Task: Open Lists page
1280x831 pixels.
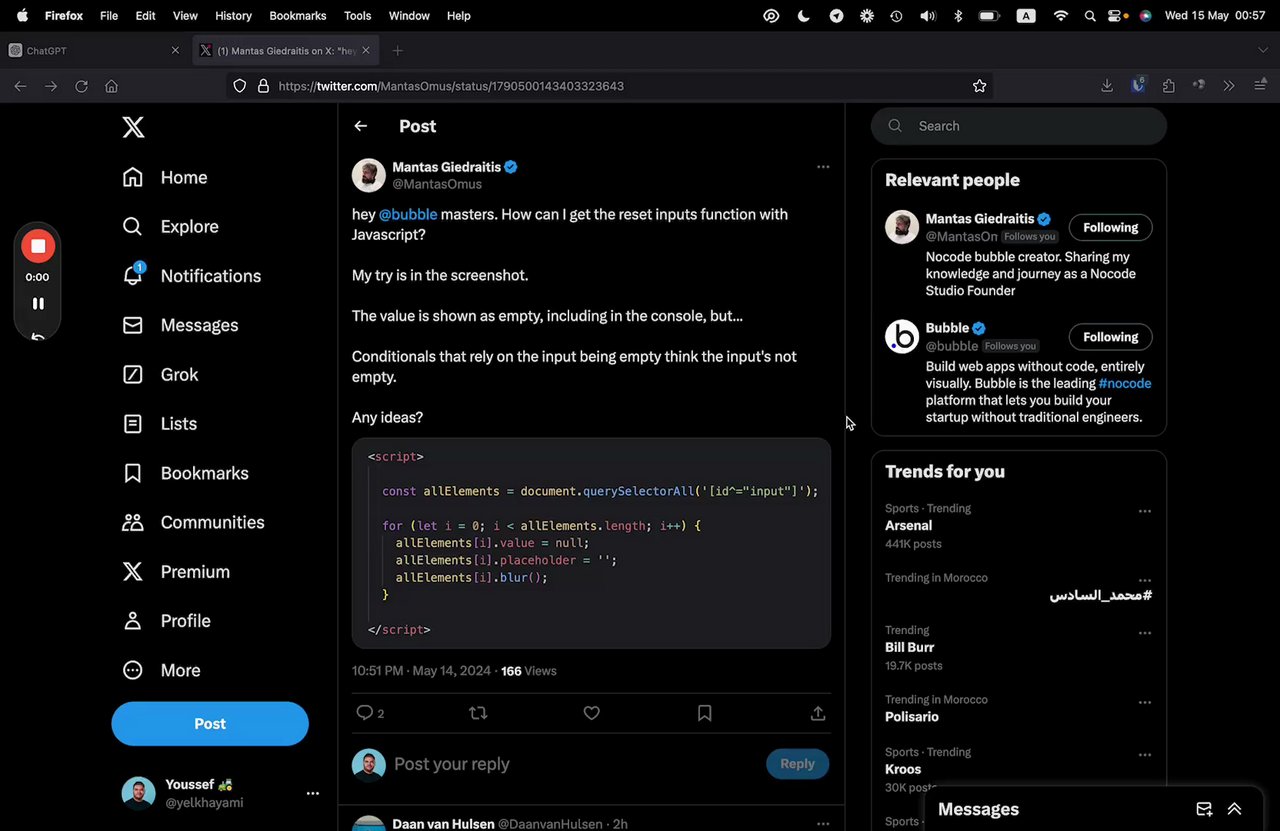Action: [x=159, y=424]
